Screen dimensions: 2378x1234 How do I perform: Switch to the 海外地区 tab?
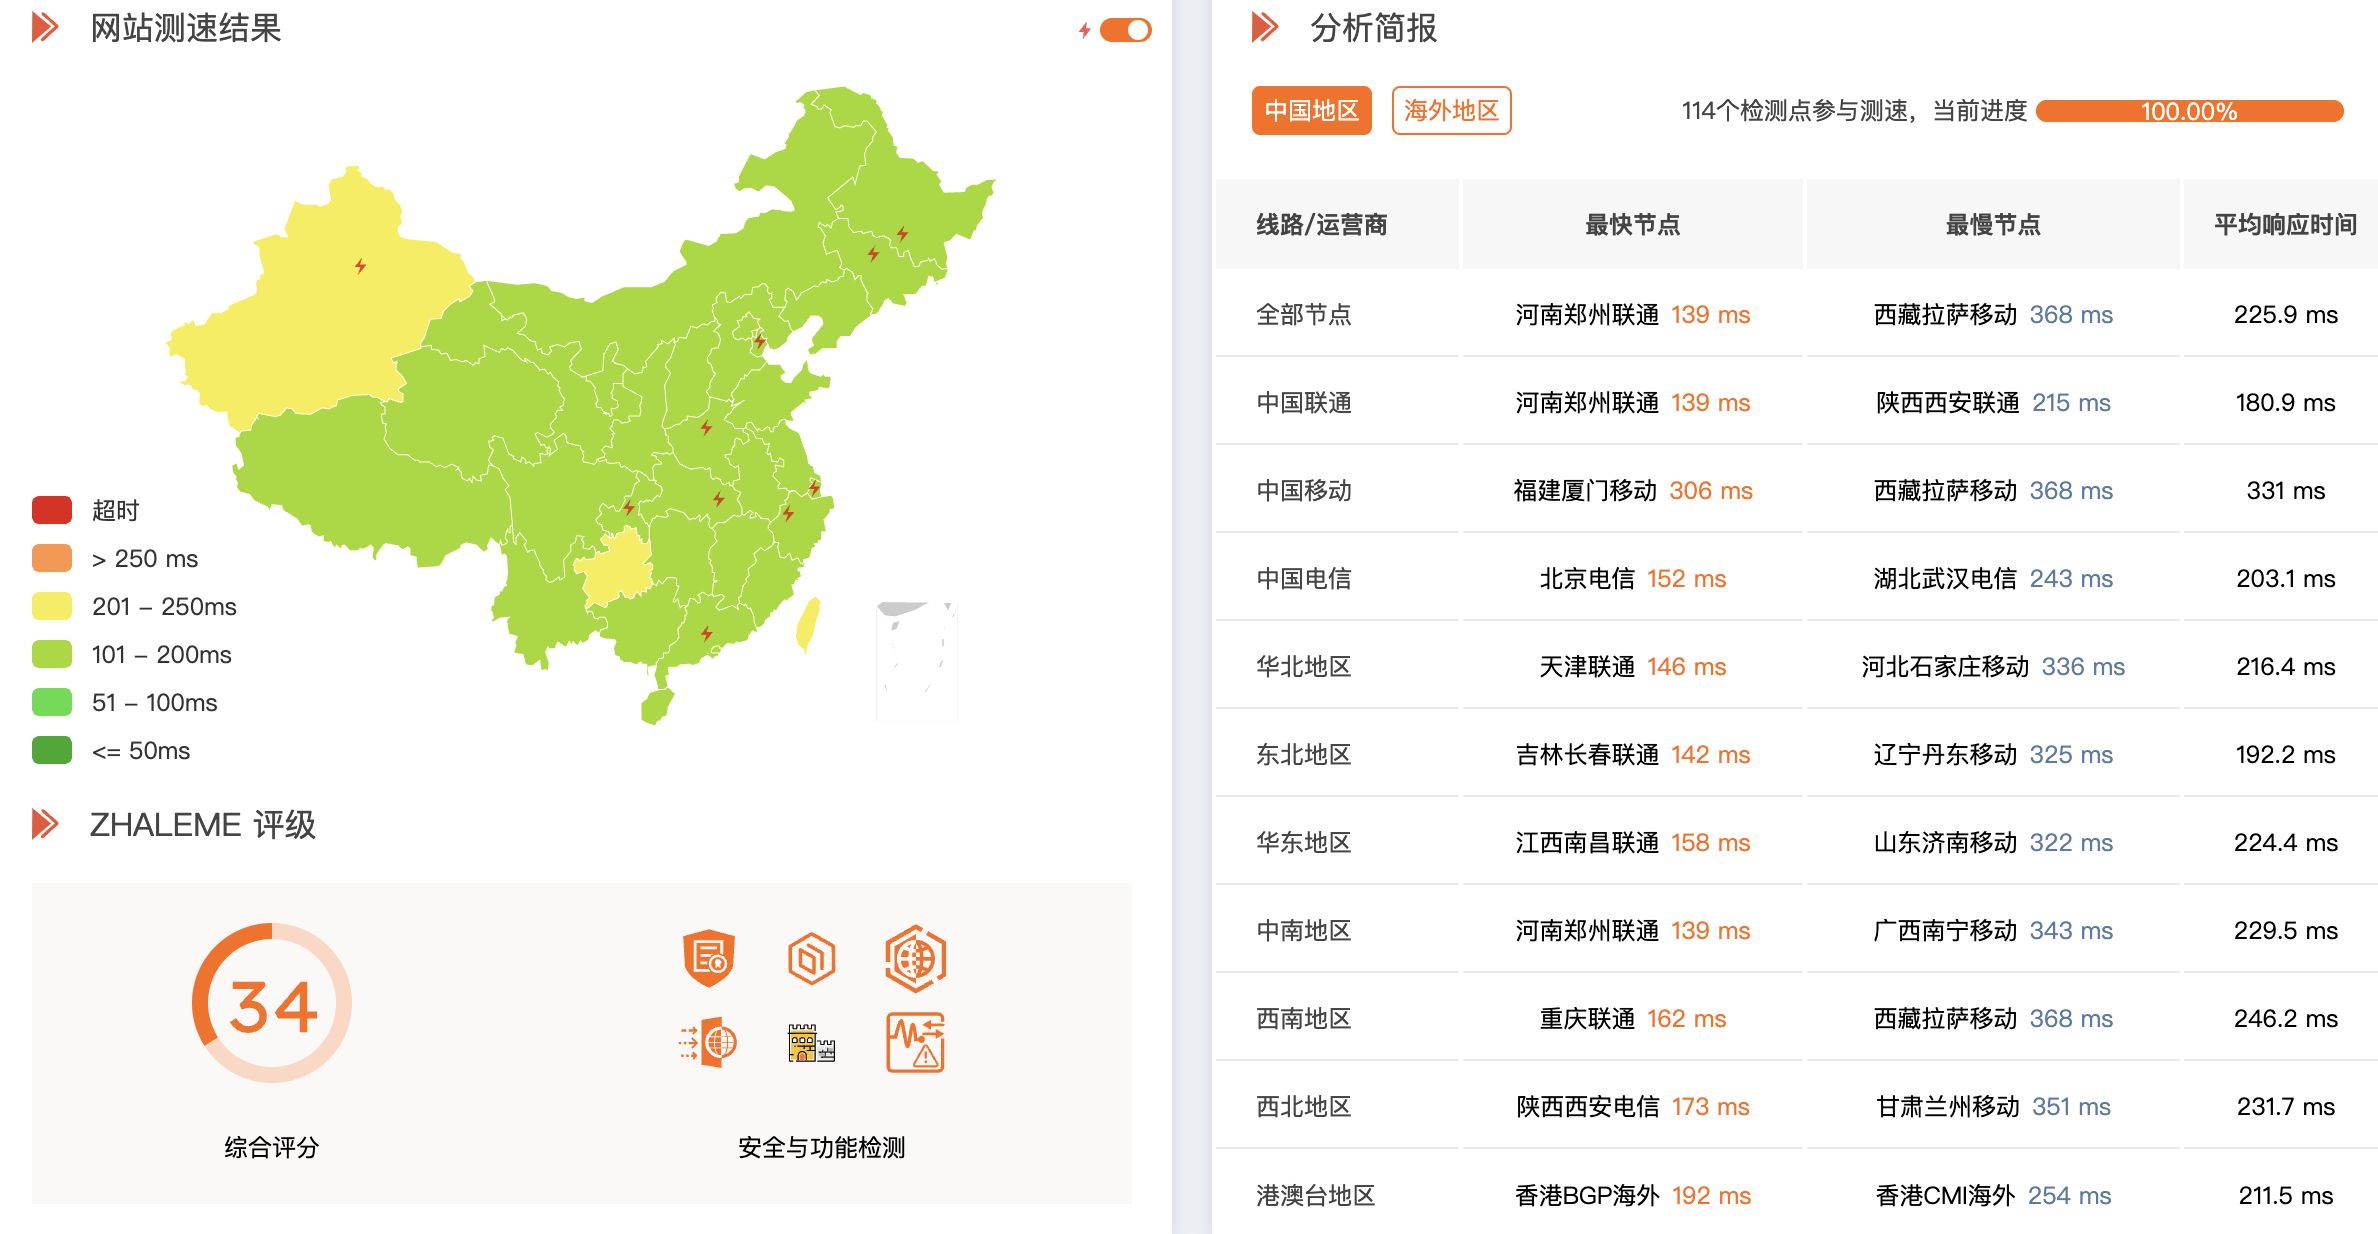point(1451,110)
